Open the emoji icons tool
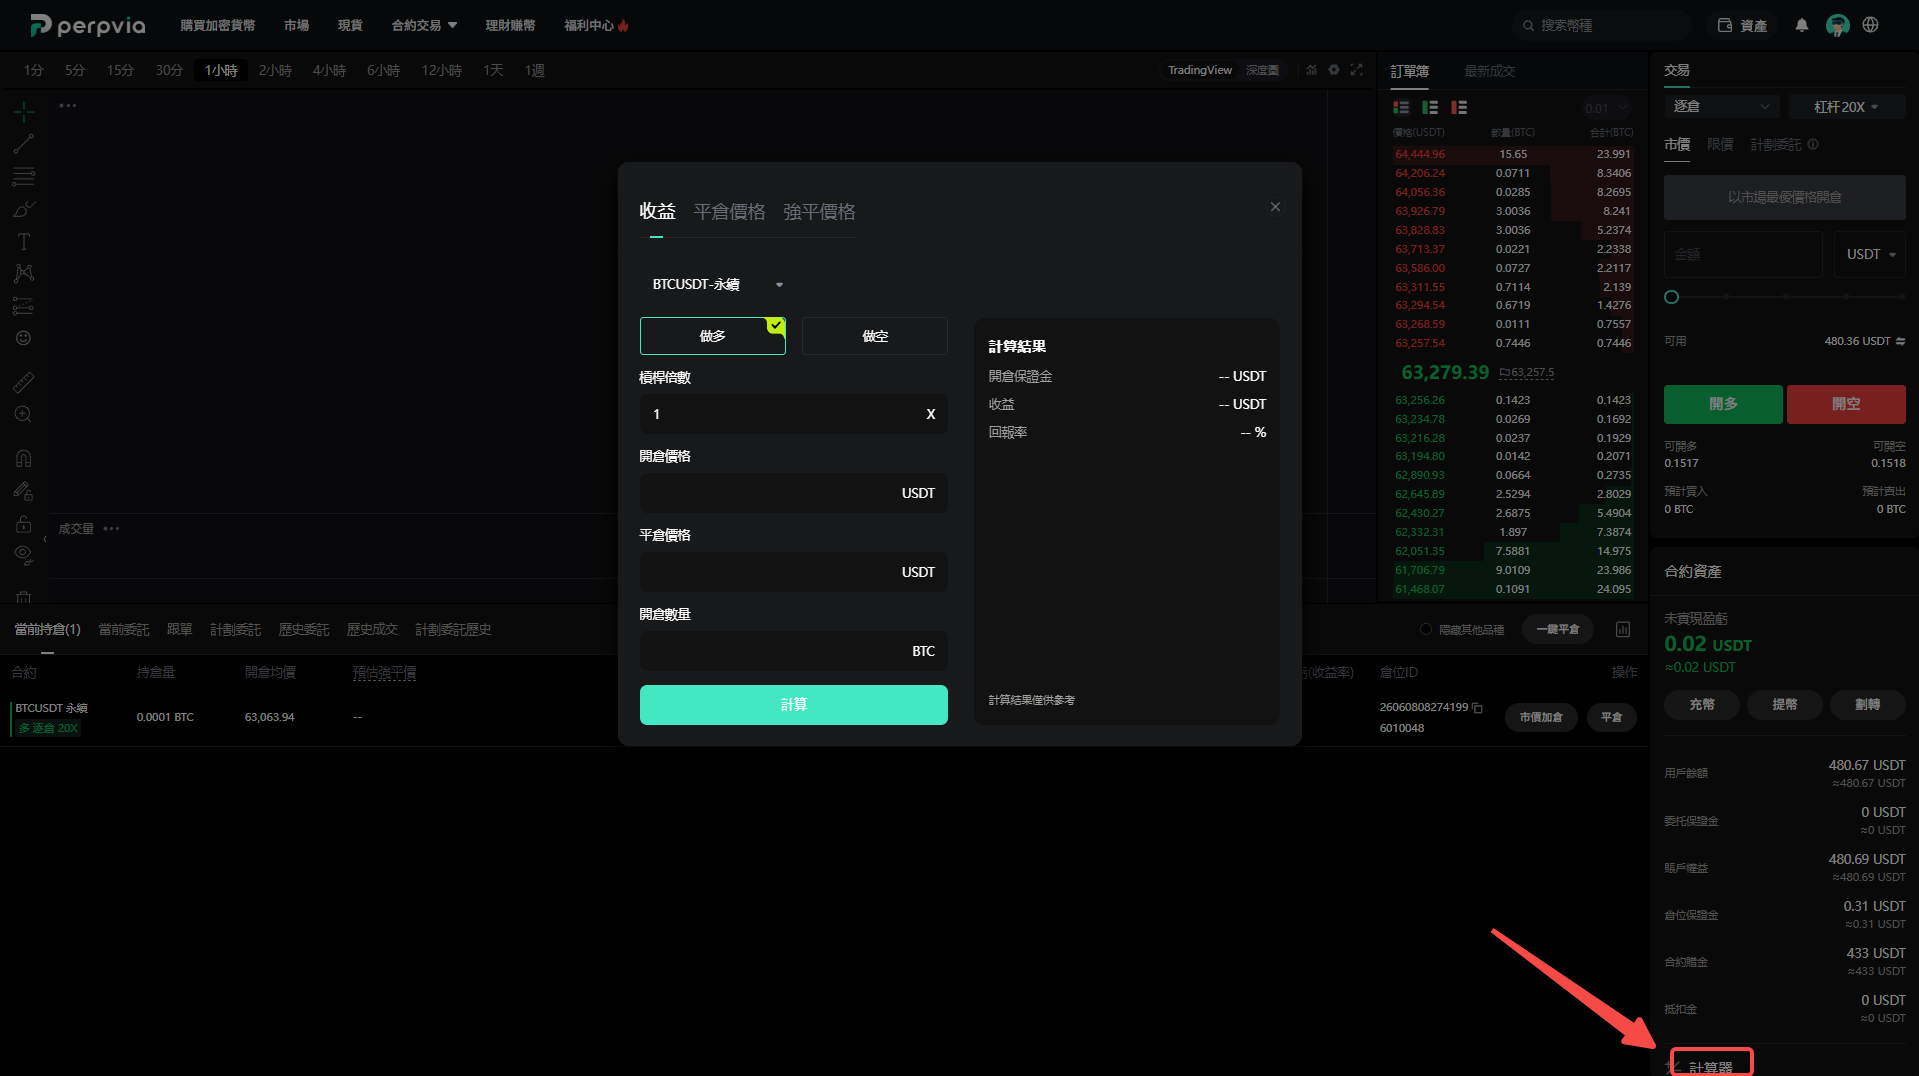This screenshot has width=1919, height=1076. [24, 338]
